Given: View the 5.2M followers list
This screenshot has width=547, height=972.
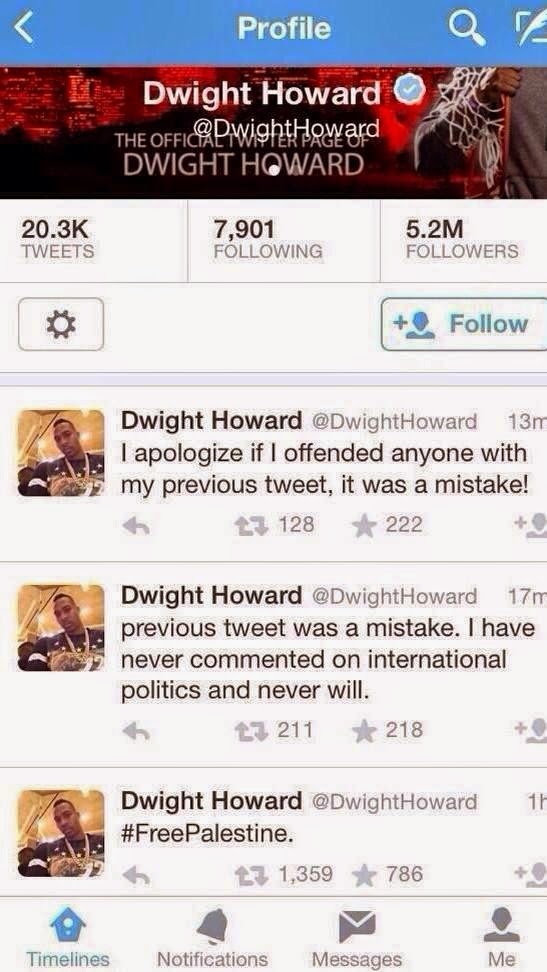Looking at the screenshot, I should click(463, 240).
